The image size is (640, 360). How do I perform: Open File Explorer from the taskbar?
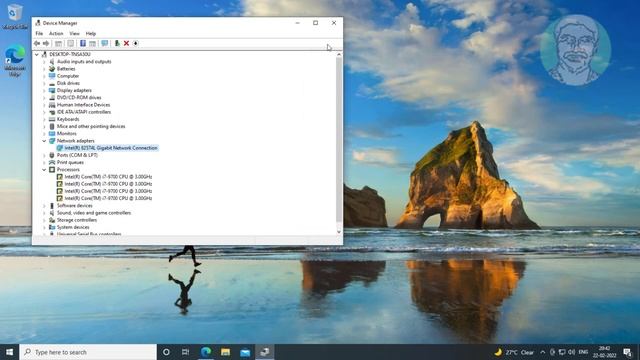point(225,352)
